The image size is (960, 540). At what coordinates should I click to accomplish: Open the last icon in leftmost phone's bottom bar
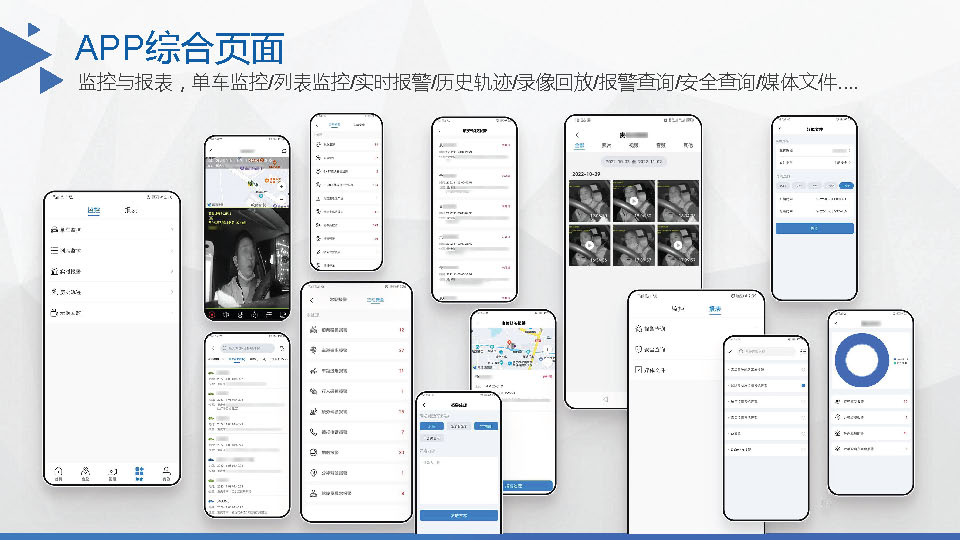point(166,472)
